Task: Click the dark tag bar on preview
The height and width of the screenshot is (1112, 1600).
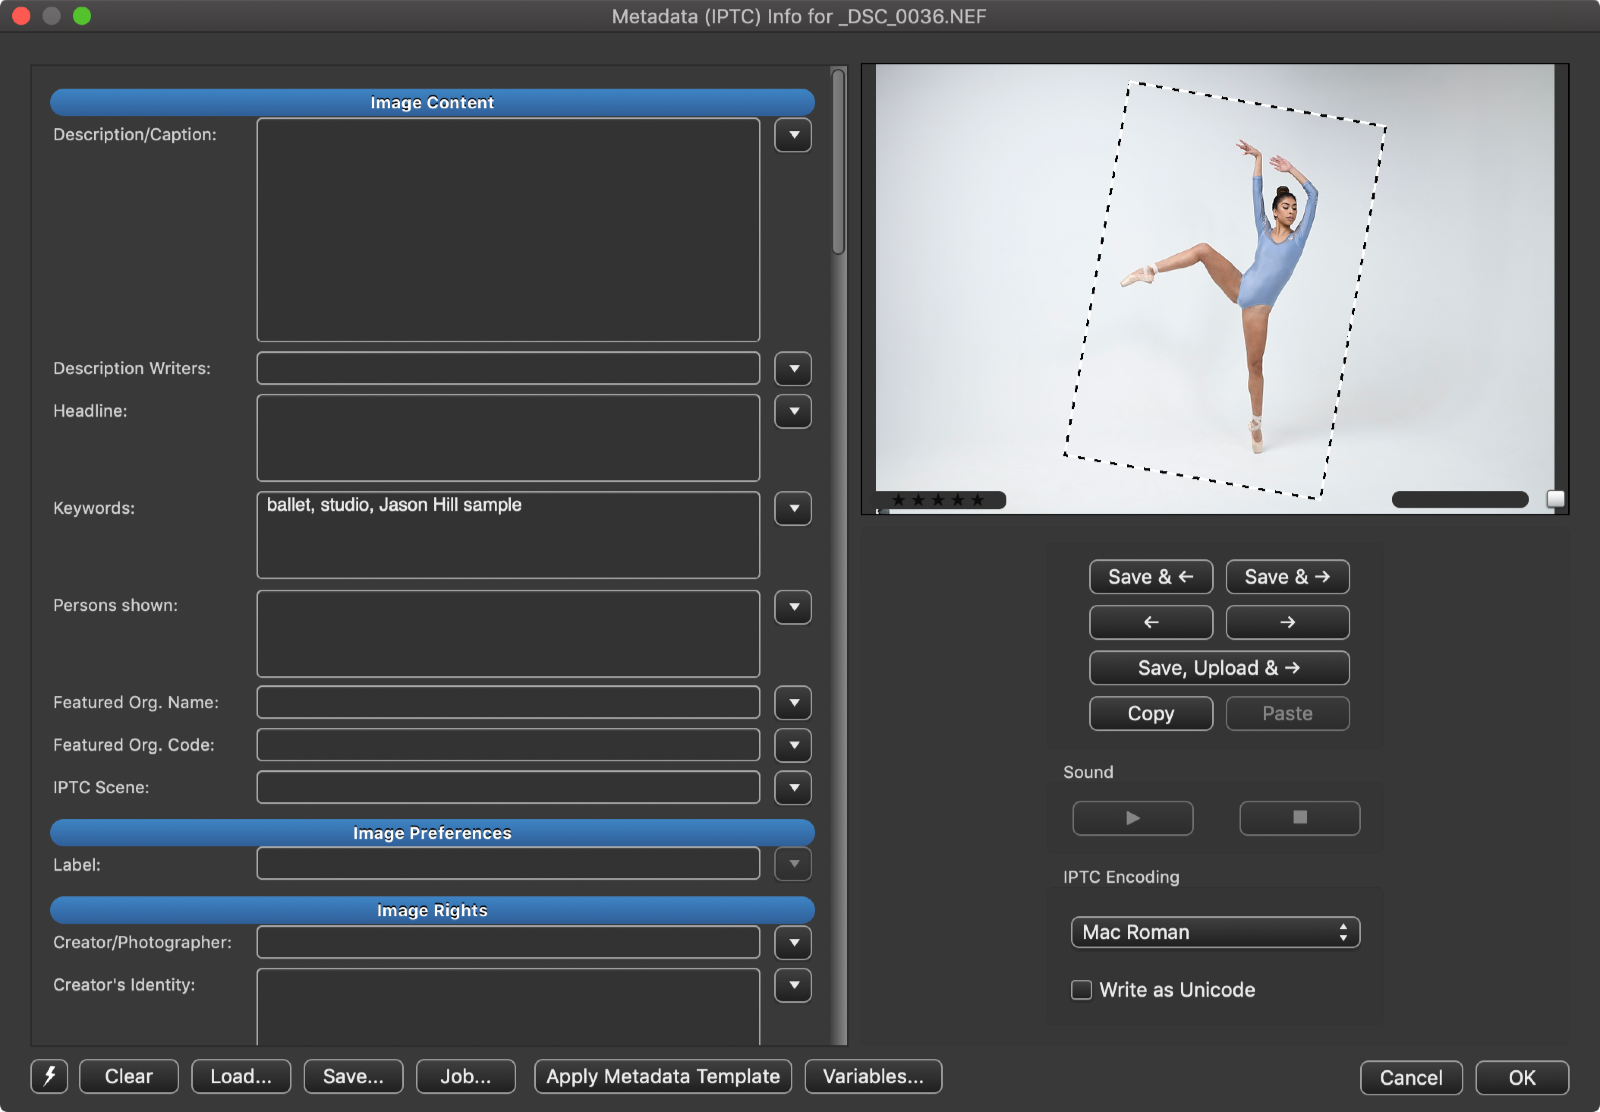Action: [x=1460, y=500]
